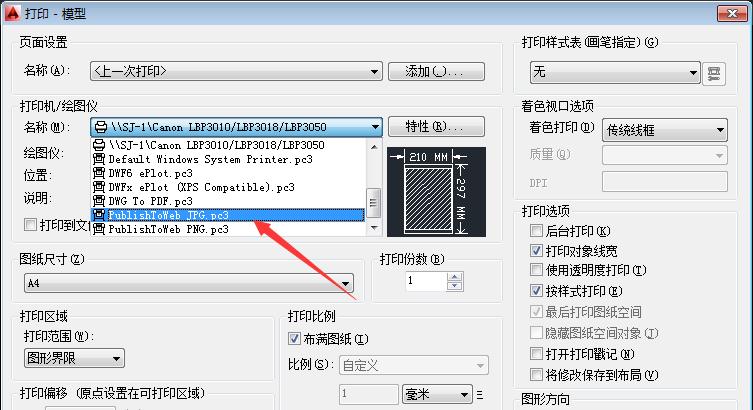The width and height of the screenshot is (753, 410).
Task: Expand the 图纸尺寸 A4 dropdown
Action: (x=189, y=283)
